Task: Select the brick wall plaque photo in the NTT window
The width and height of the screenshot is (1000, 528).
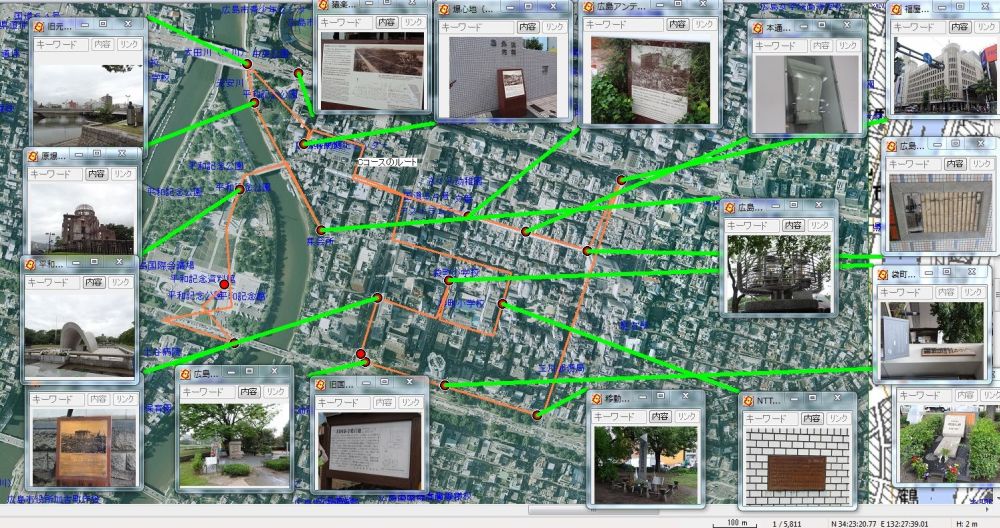Action: tap(796, 468)
